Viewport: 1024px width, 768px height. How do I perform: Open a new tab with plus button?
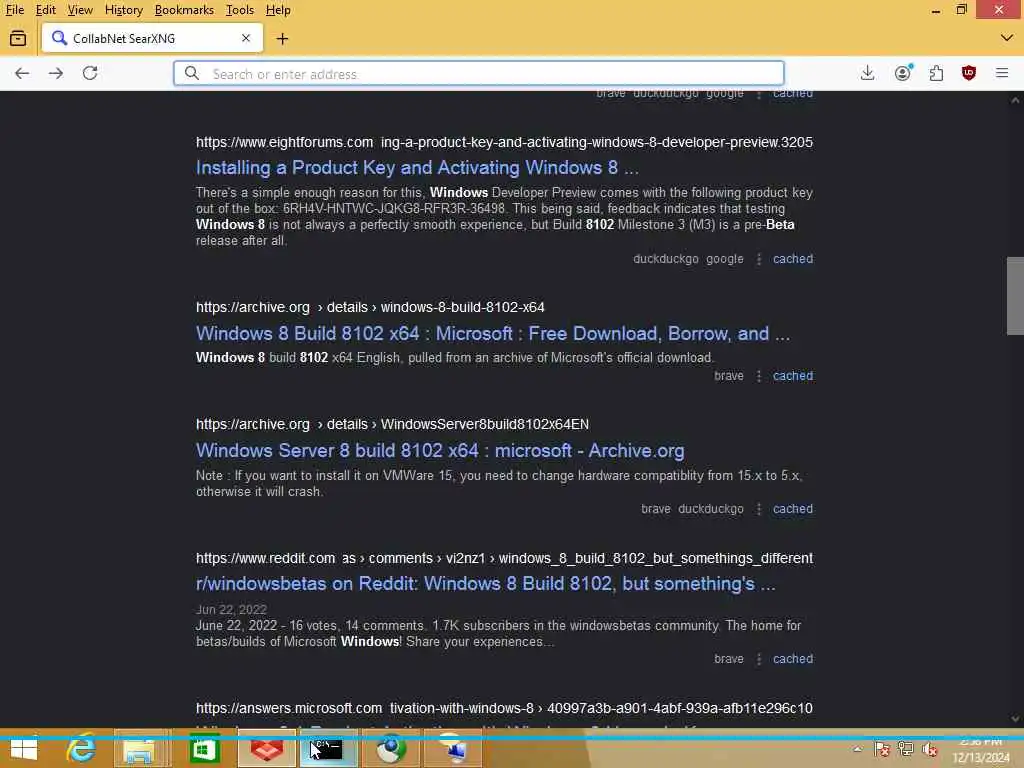[x=282, y=39]
